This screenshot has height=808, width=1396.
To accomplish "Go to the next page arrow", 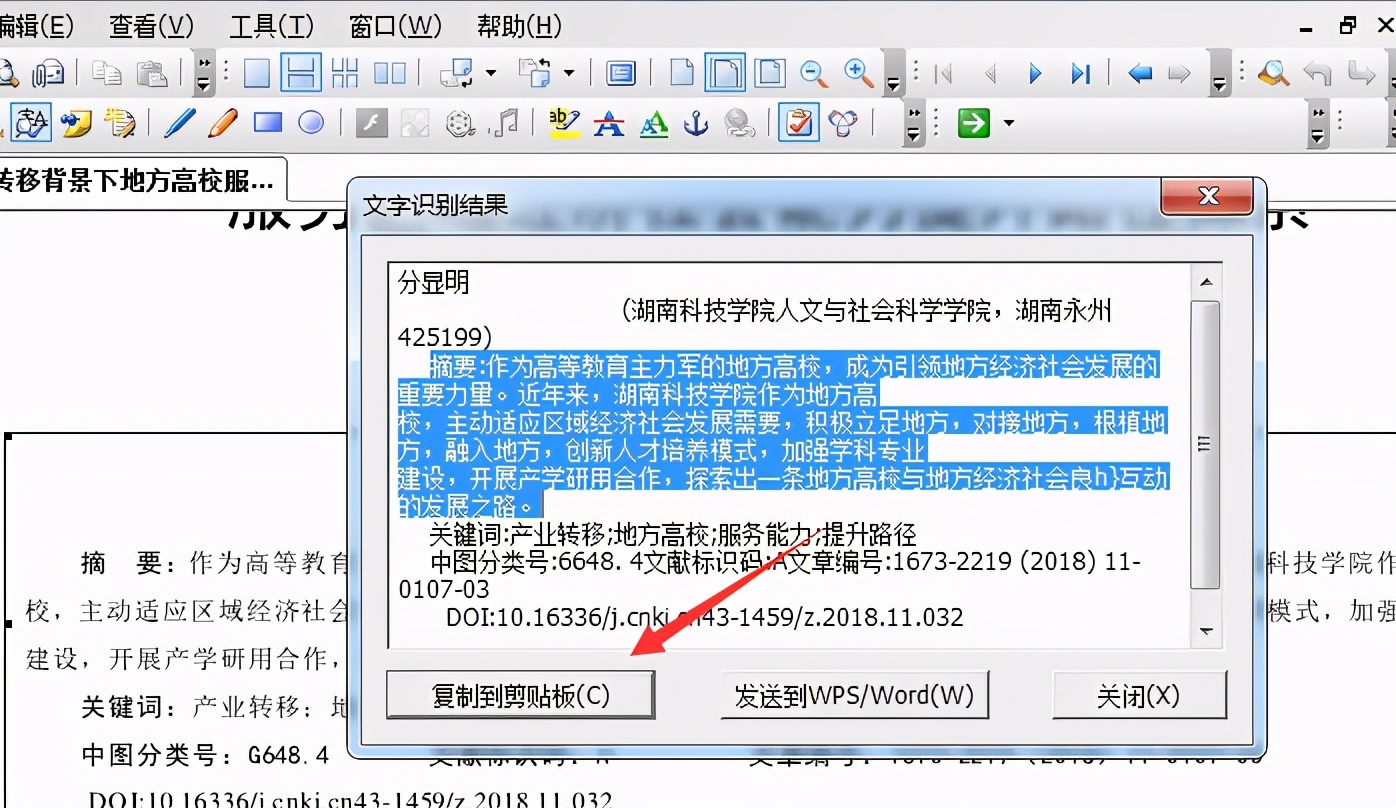I will [1035, 73].
